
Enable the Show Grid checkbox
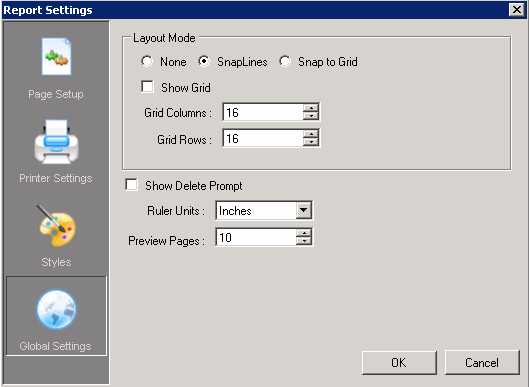click(x=147, y=86)
